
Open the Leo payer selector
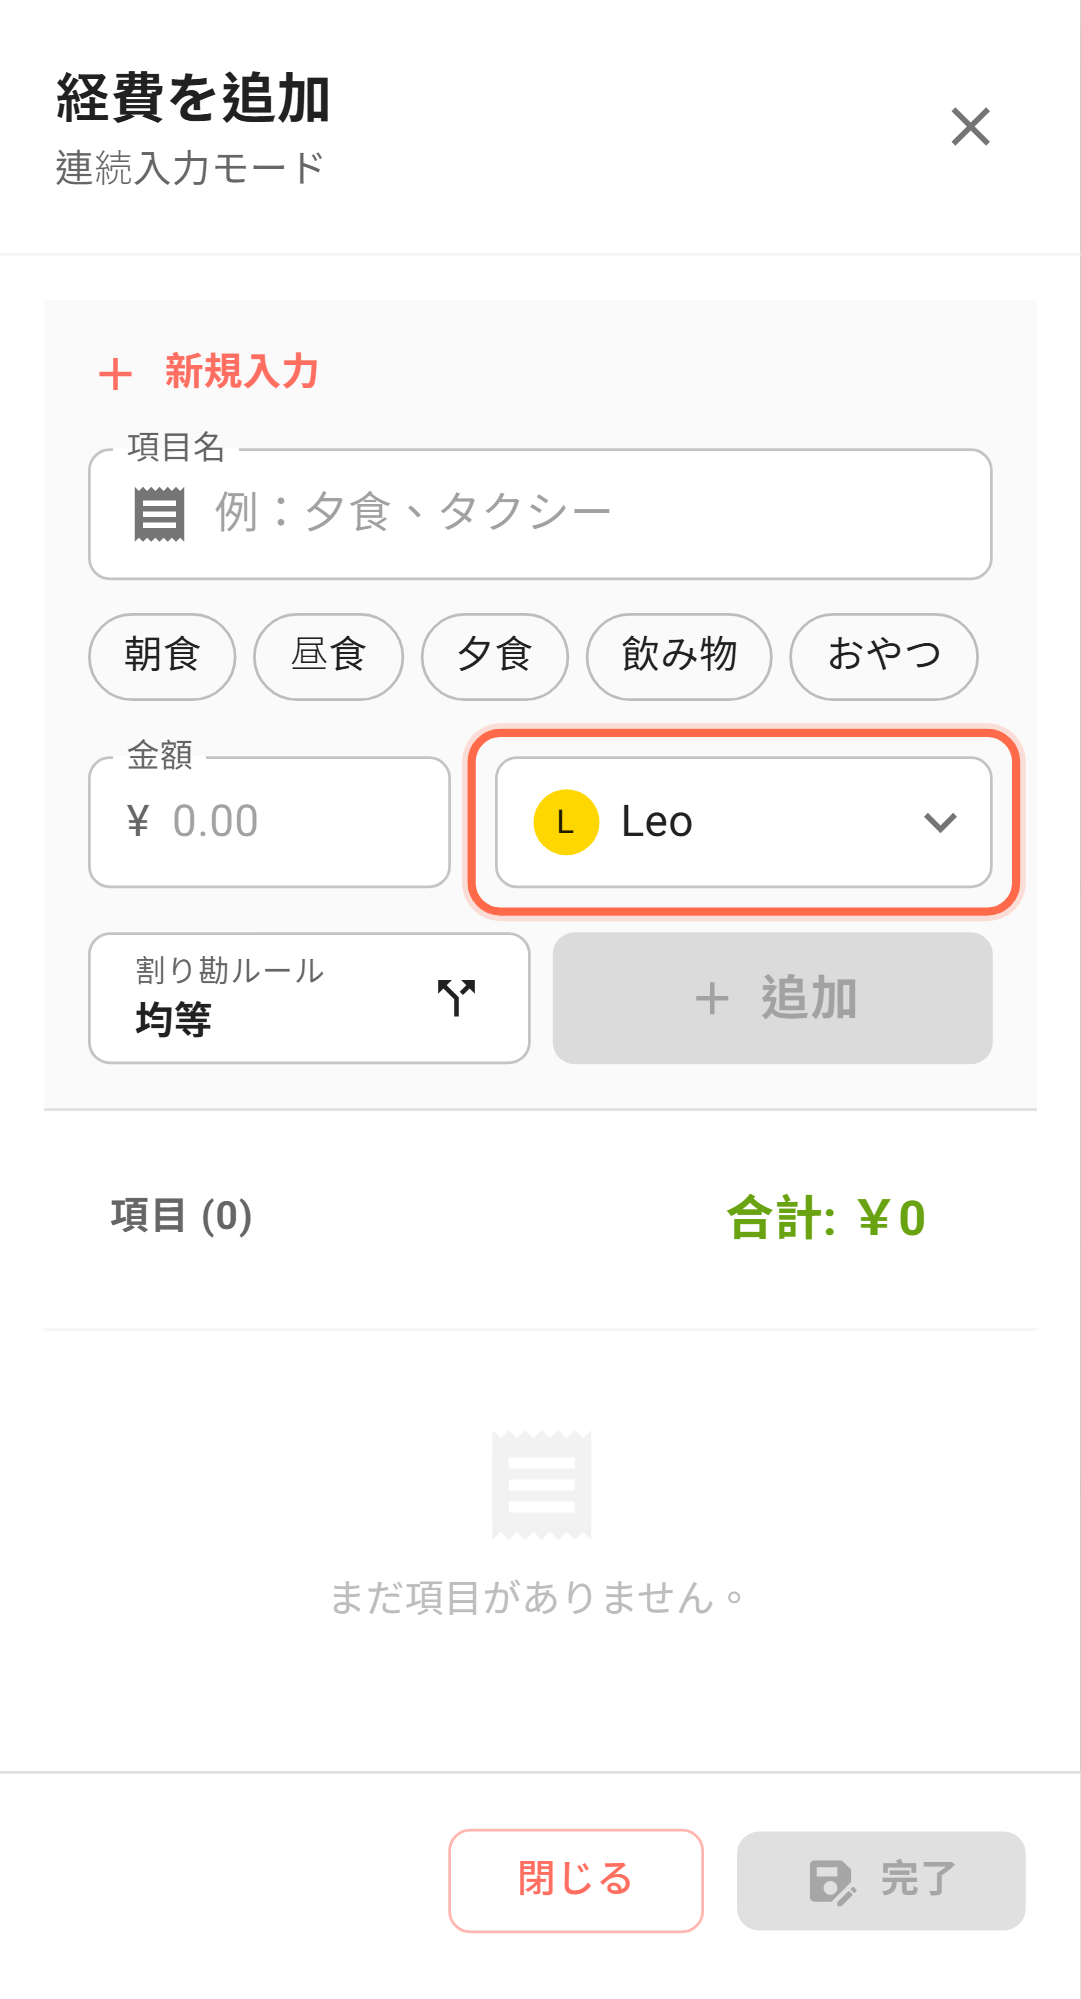pos(742,822)
